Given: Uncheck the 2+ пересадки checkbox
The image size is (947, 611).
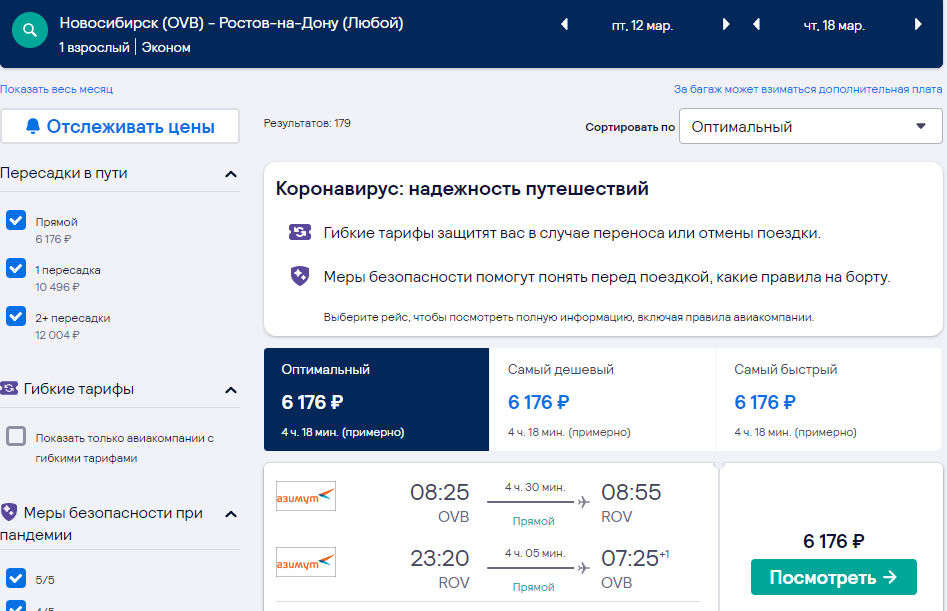Looking at the screenshot, I should click(x=16, y=316).
